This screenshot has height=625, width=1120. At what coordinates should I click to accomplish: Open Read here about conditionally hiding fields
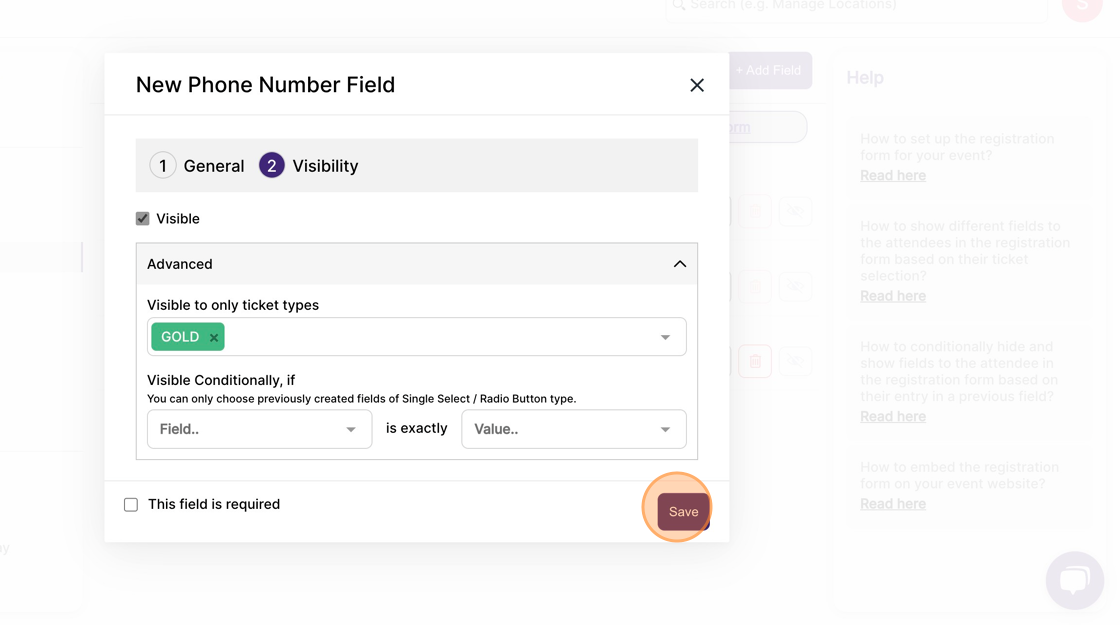pos(893,416)
